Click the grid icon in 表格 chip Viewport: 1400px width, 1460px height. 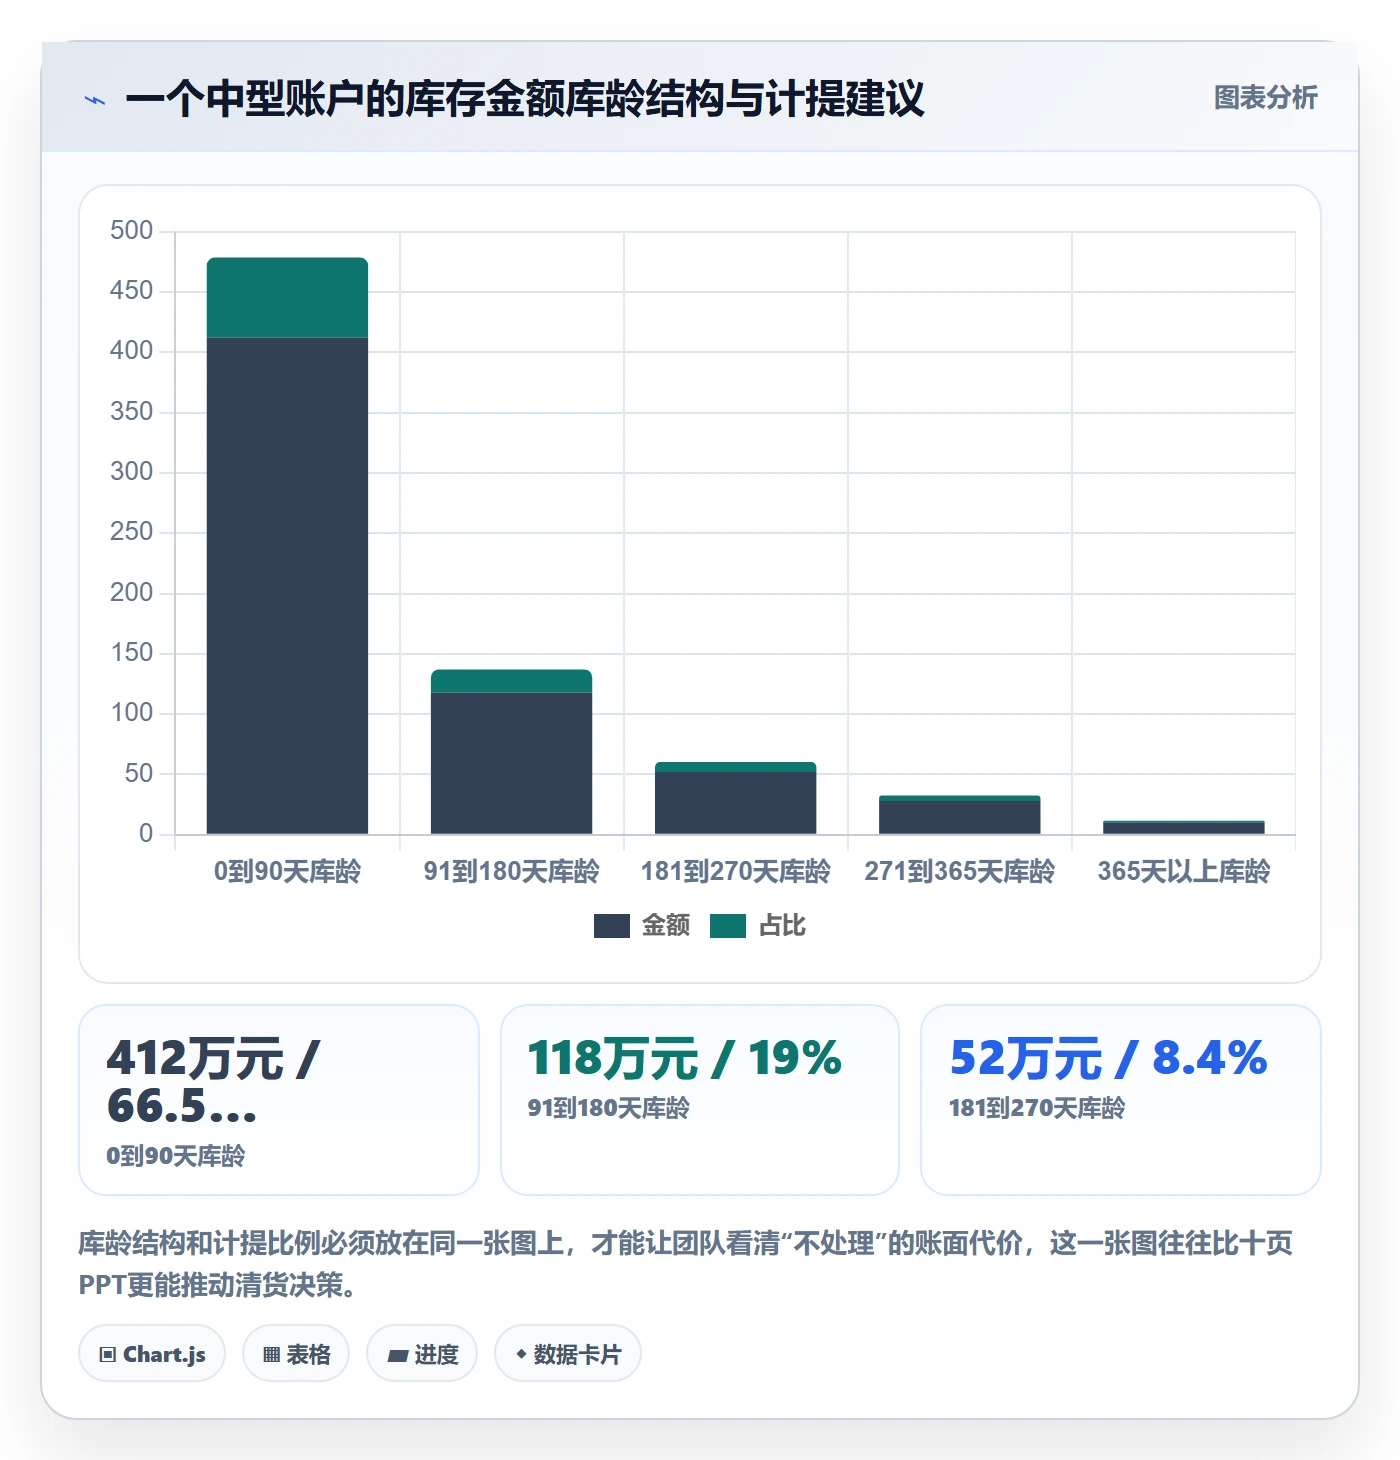pos(271,1355)
